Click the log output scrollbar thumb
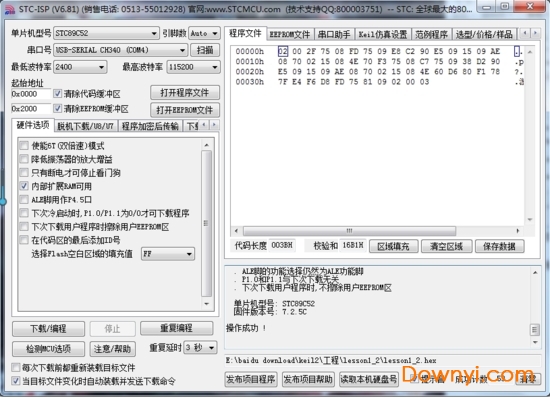 [x=535, y=329]
